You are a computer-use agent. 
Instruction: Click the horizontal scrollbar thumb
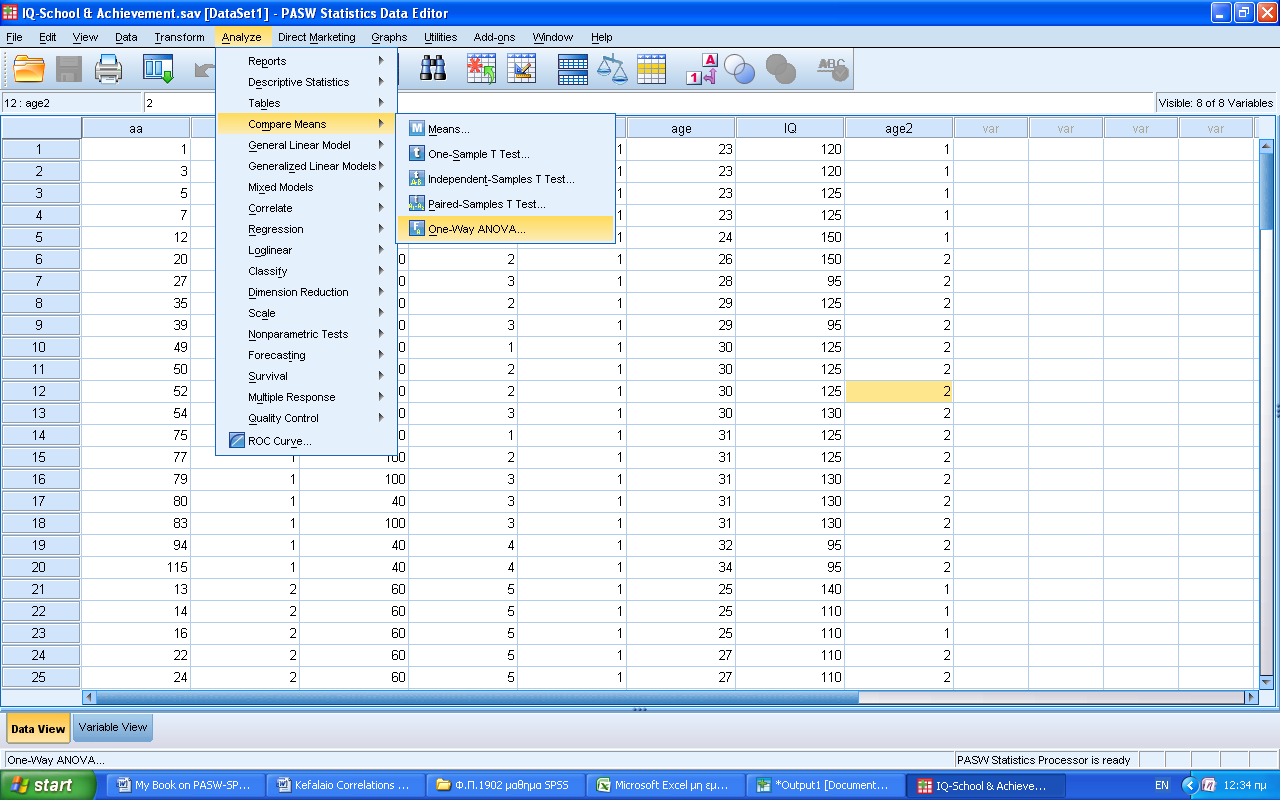[477, 697]
